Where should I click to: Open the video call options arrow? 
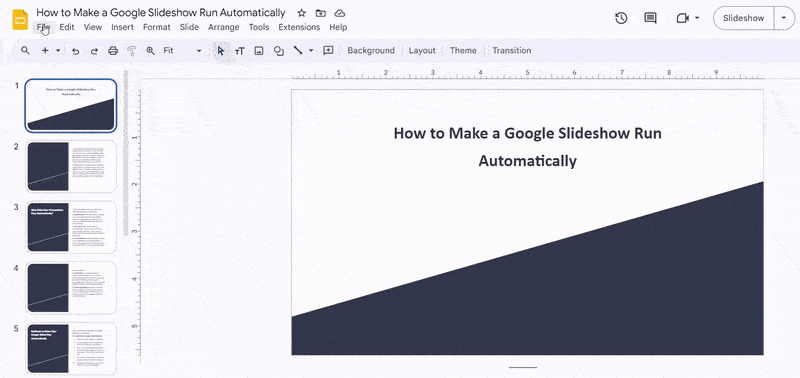pyautogui.click(x=697, y=18)
